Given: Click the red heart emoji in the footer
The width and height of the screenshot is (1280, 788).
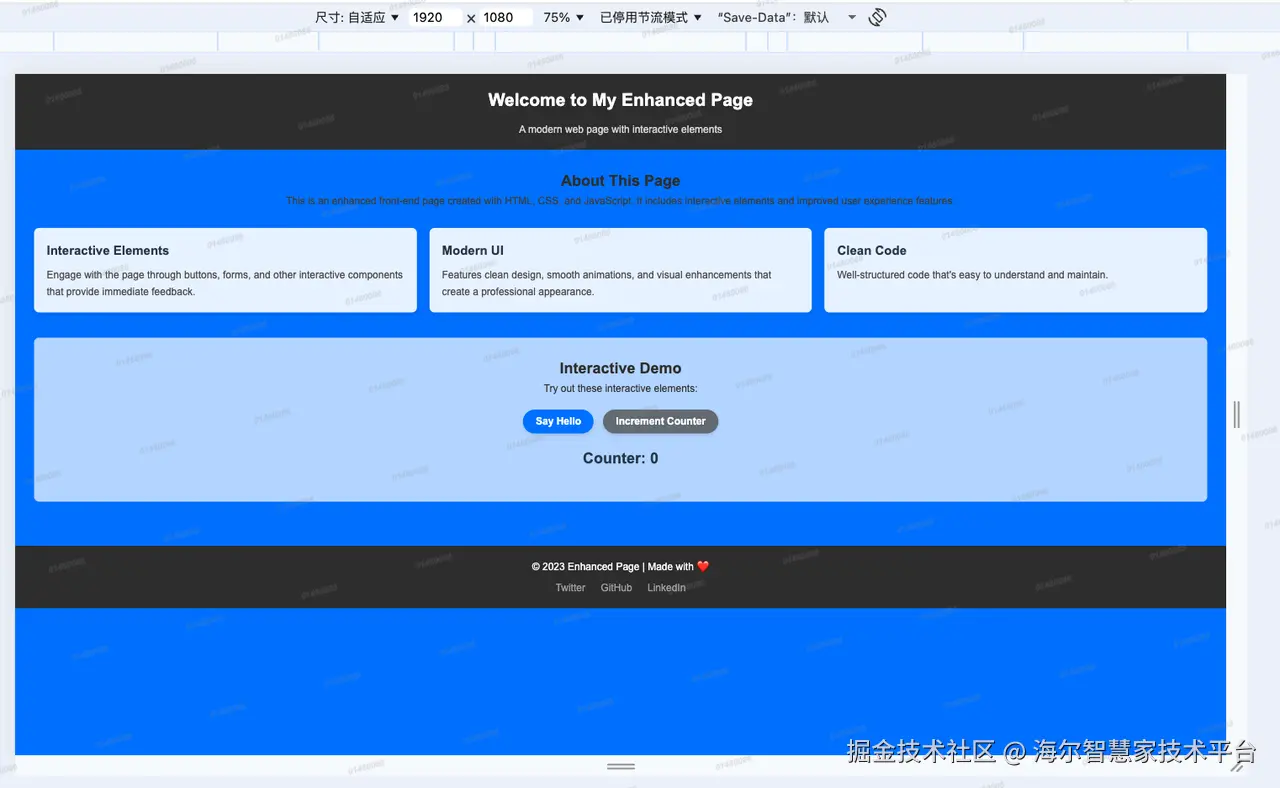Looking at the screenshot, I should pos(703,567).
